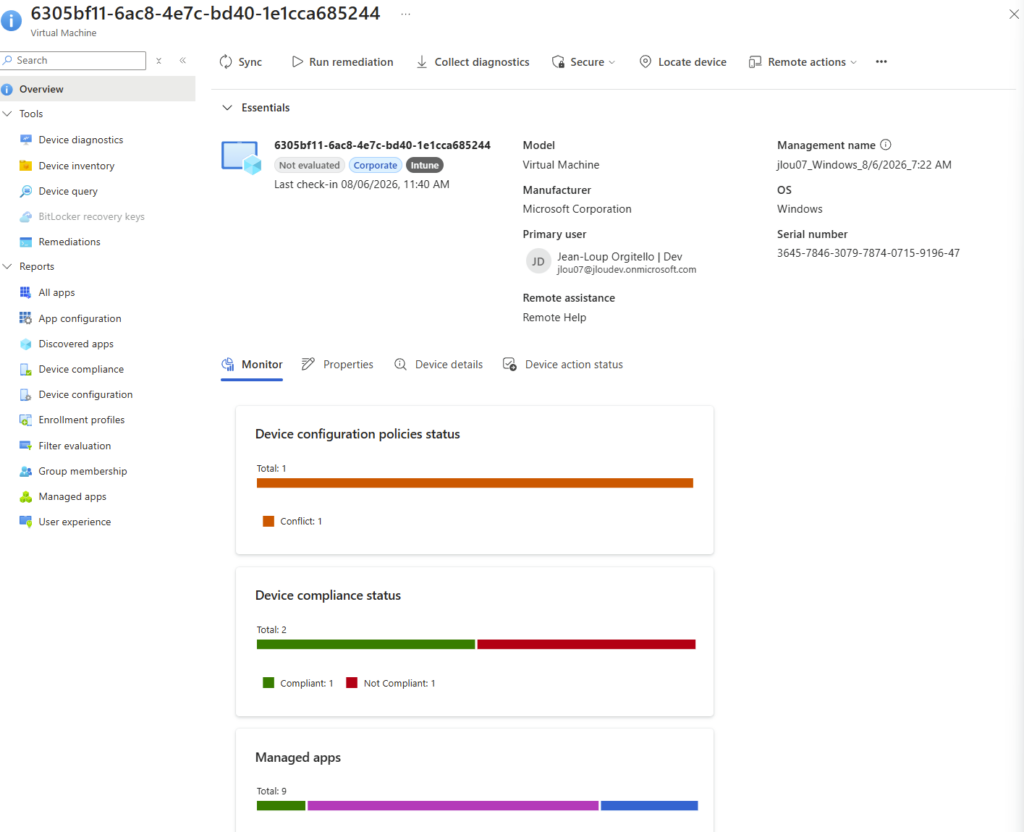Select the serial number value text
This screenshot has height=832, width=1024.
(x=868, y=253)
